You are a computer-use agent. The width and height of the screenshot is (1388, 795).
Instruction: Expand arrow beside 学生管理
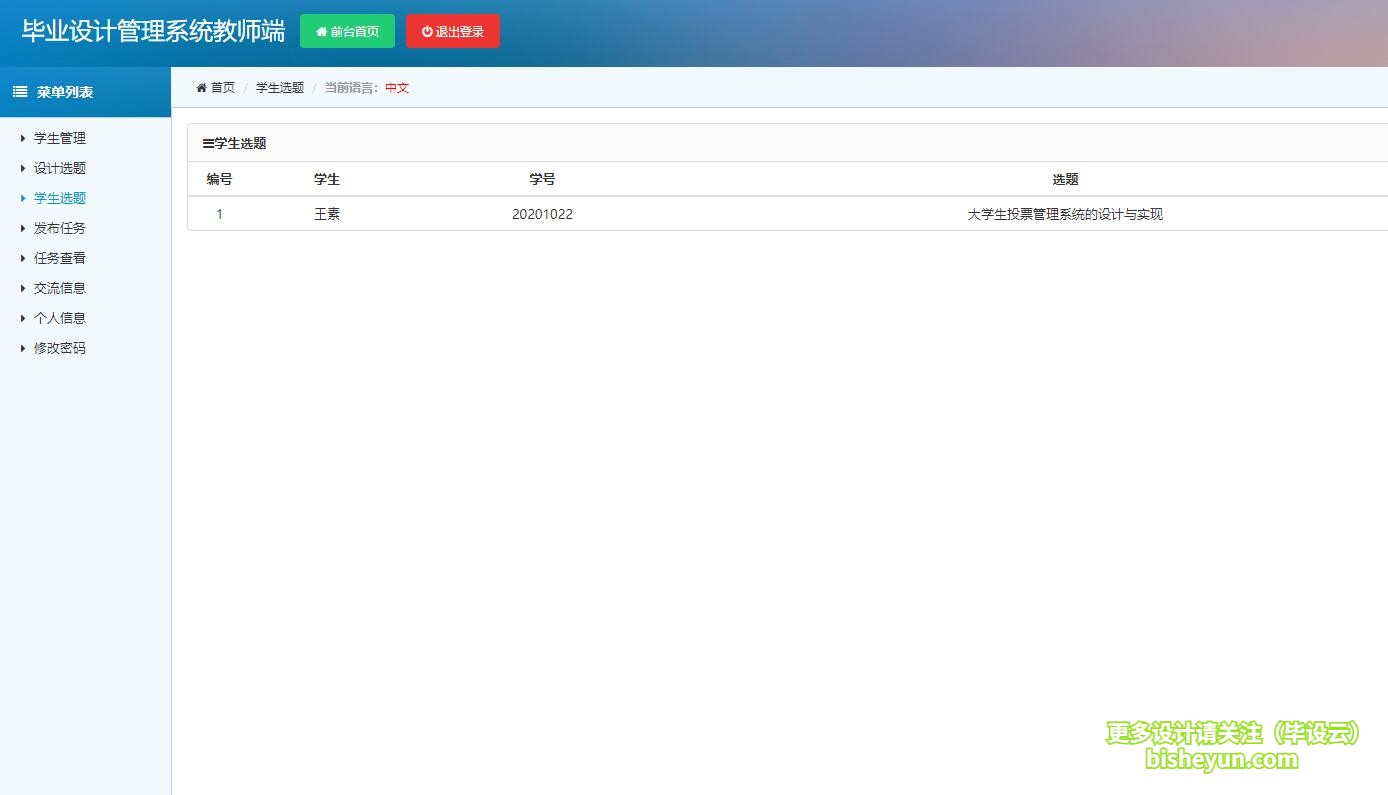(23, 138)
